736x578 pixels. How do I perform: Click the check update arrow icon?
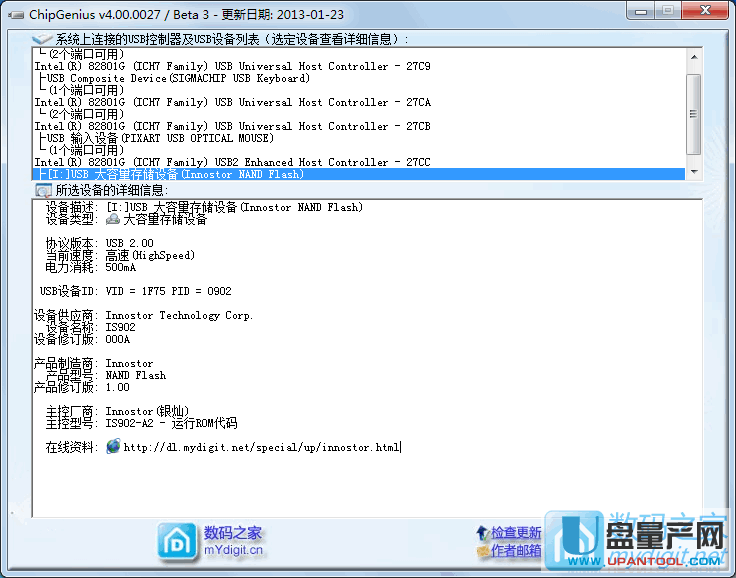[x=483, y=533]
